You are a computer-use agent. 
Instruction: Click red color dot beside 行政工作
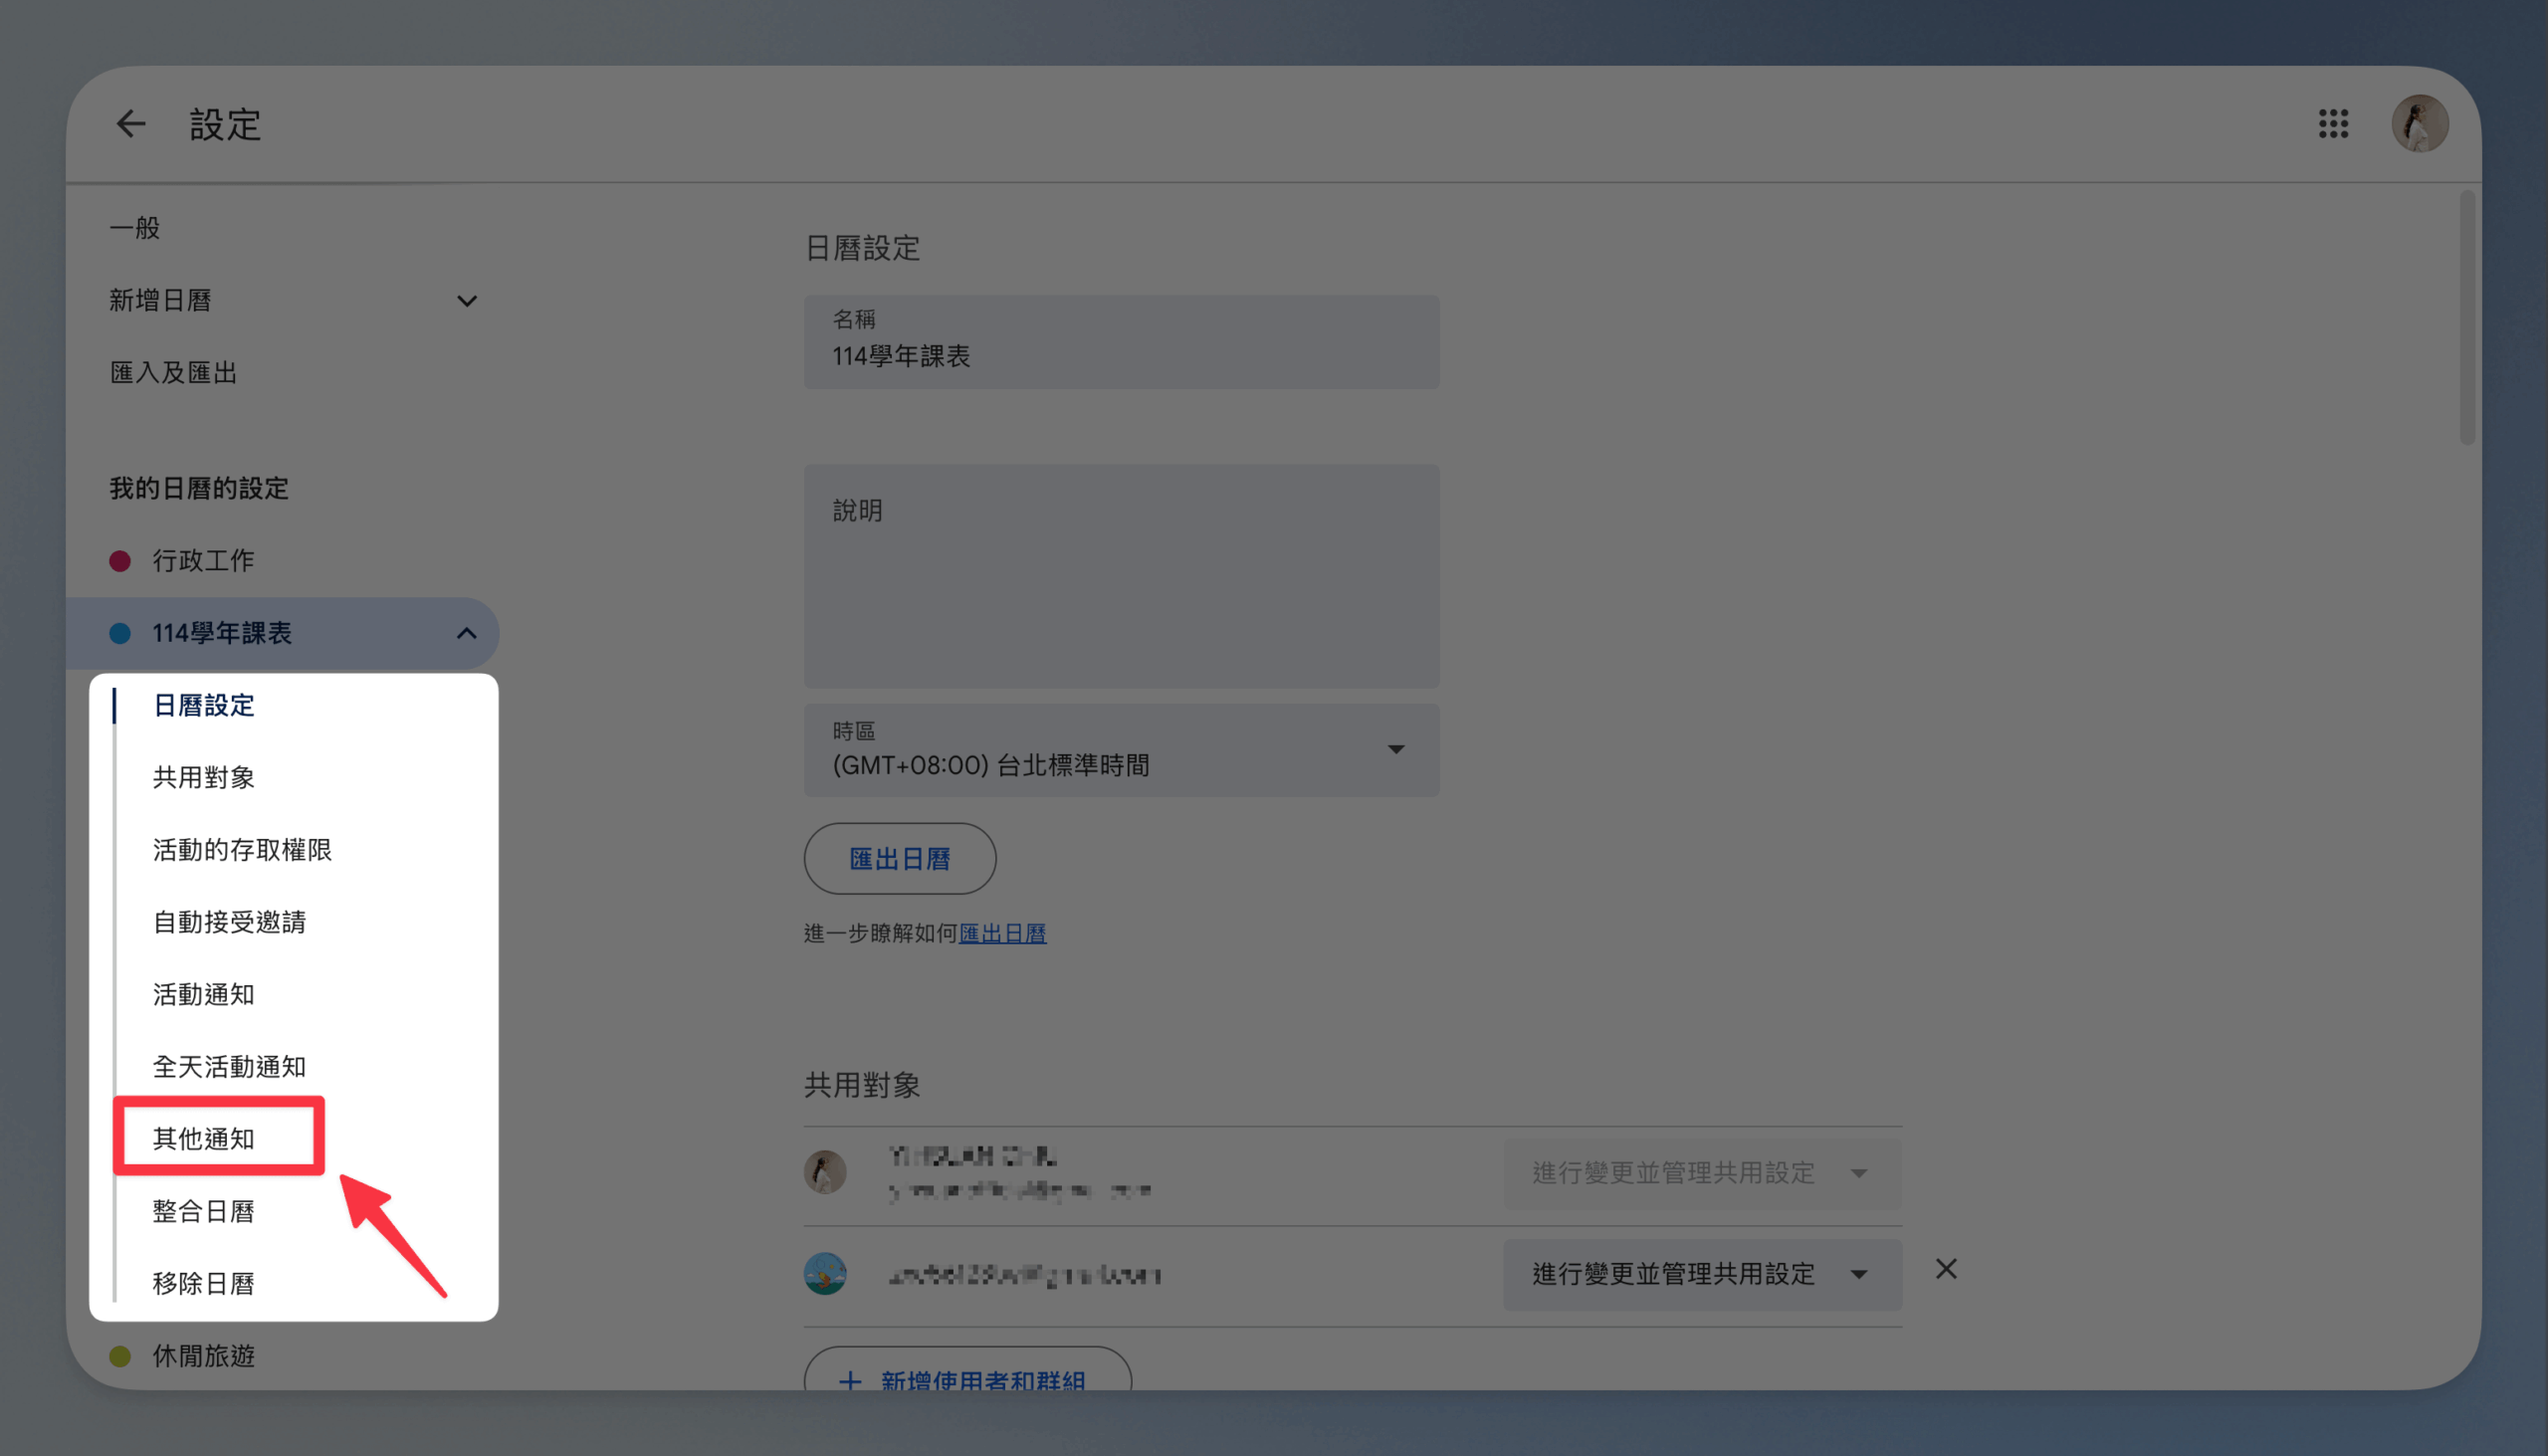click(120, 561)
